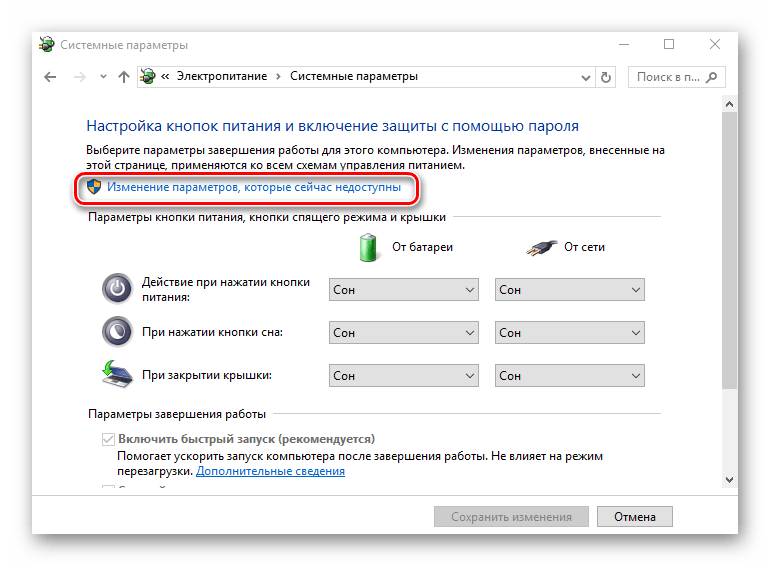Open Электропитание breadcrumb
Screen dimensions: 770x566
coord(222,76)
